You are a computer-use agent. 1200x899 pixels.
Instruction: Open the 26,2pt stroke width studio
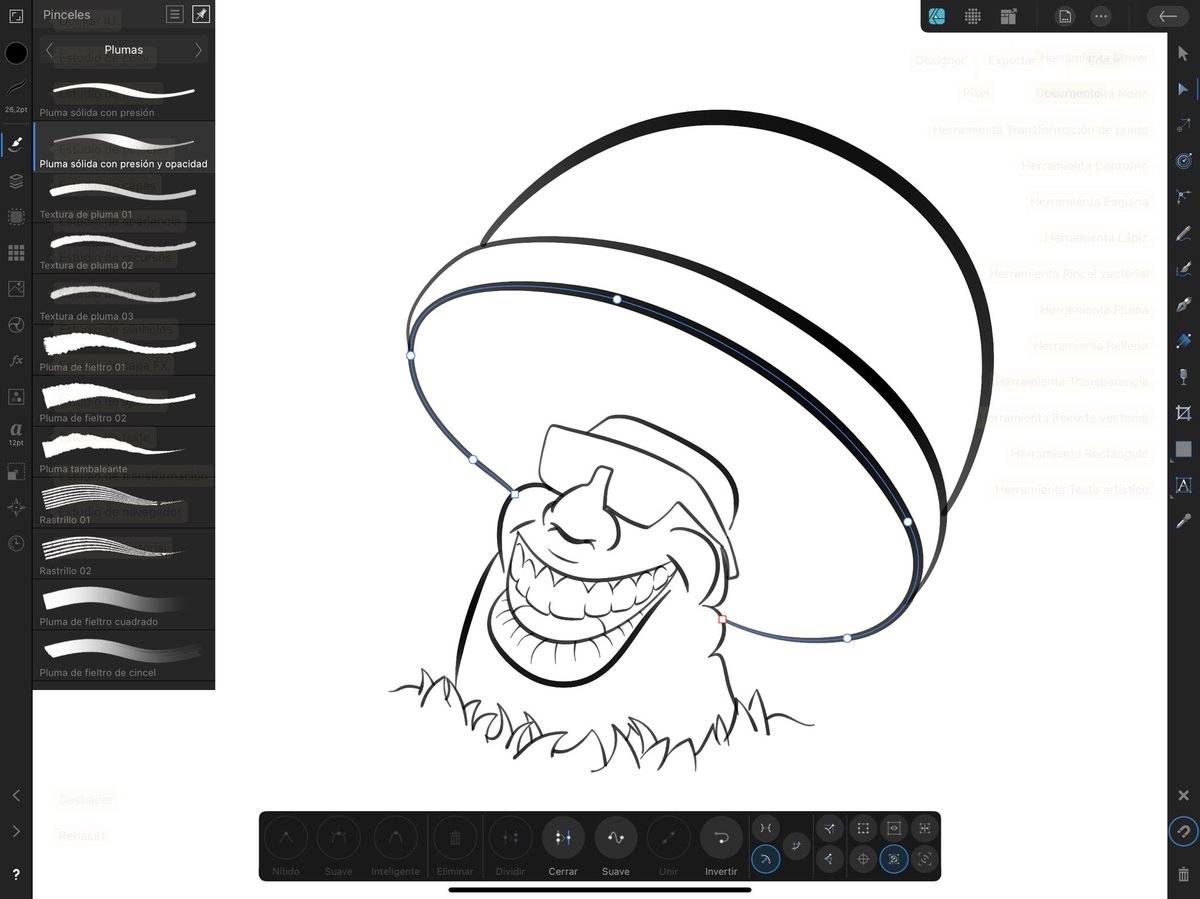16,97
